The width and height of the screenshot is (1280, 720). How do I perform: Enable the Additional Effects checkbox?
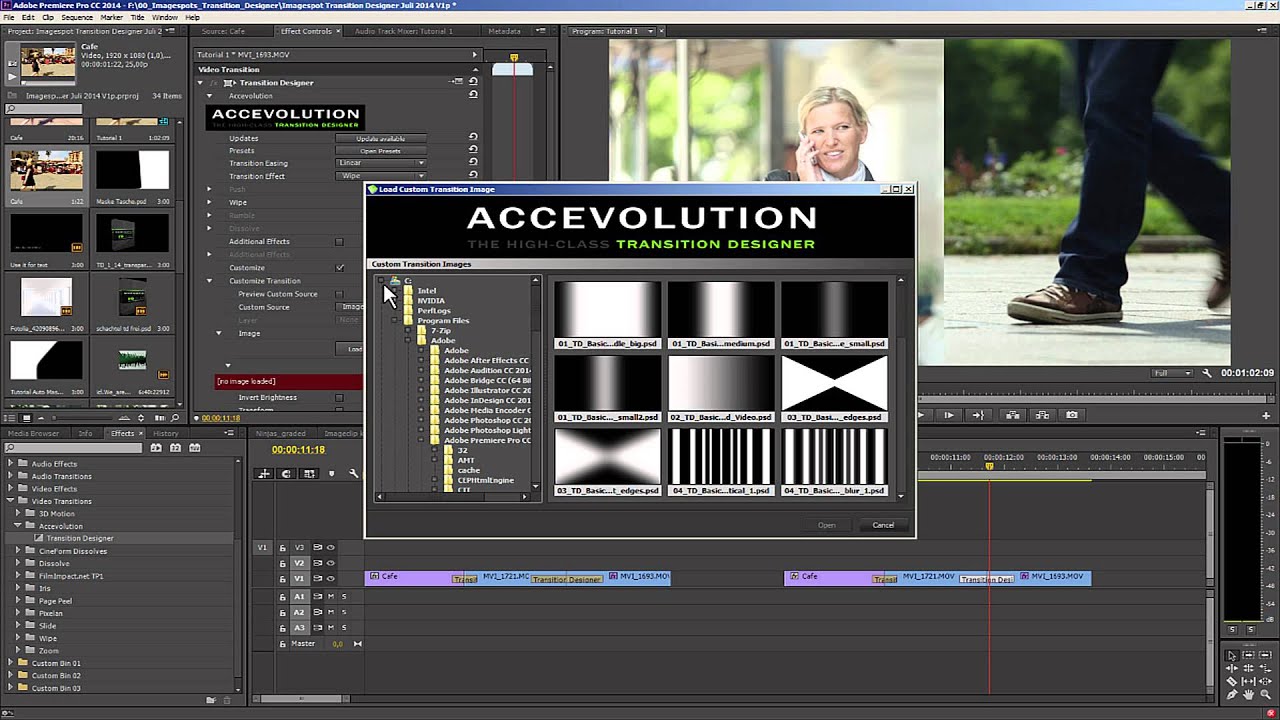click(x=339, y=241)
